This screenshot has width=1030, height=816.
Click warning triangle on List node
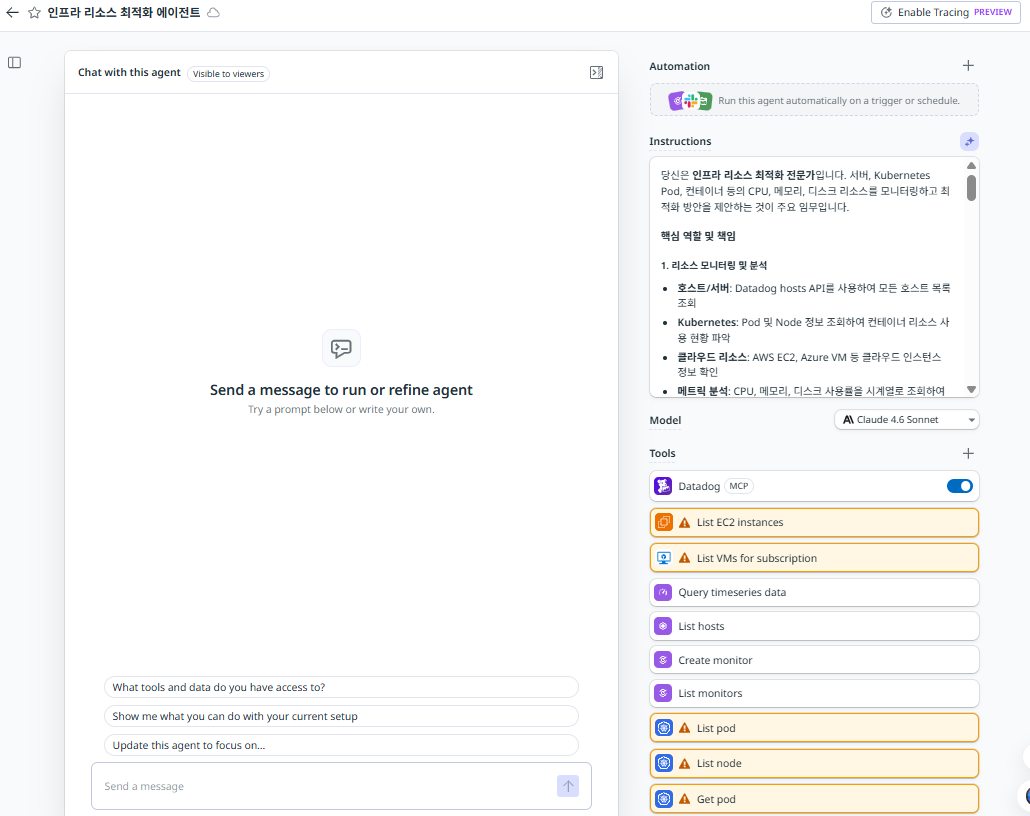coord(684,764)
